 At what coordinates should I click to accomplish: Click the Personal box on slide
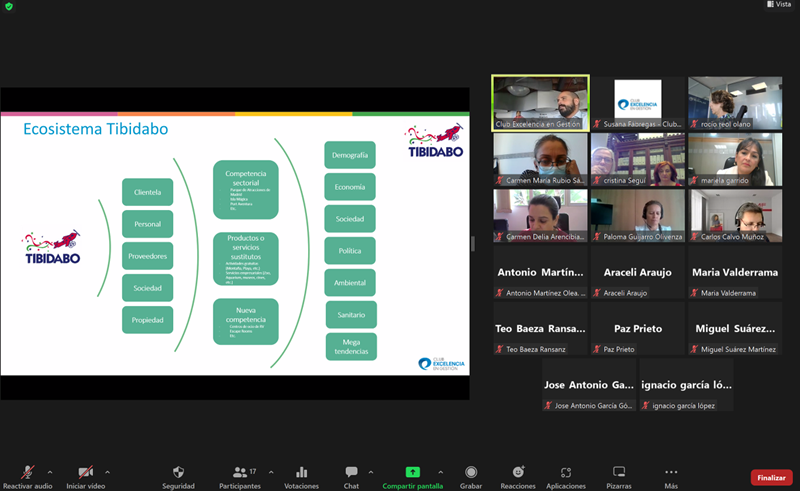coord(147,224)
